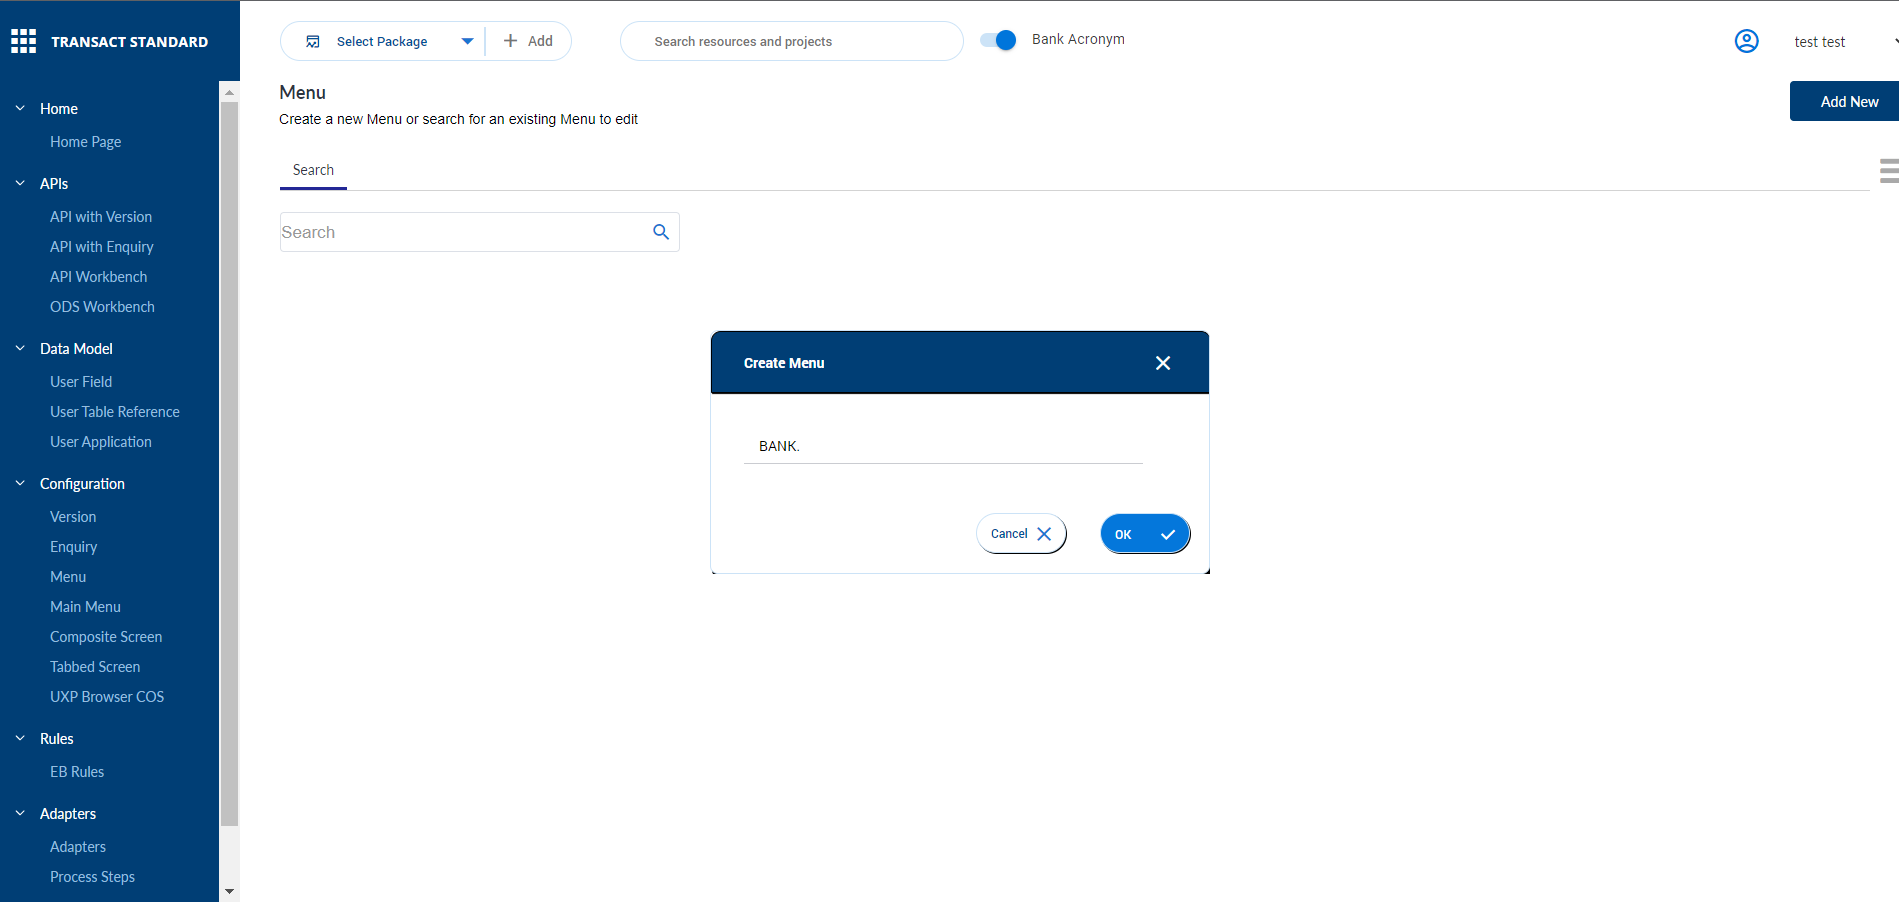Image resolution: width=1899 pixels, height=902 pixels.
Task: Open the Select Package dropdown
Action: coord(467,41)
